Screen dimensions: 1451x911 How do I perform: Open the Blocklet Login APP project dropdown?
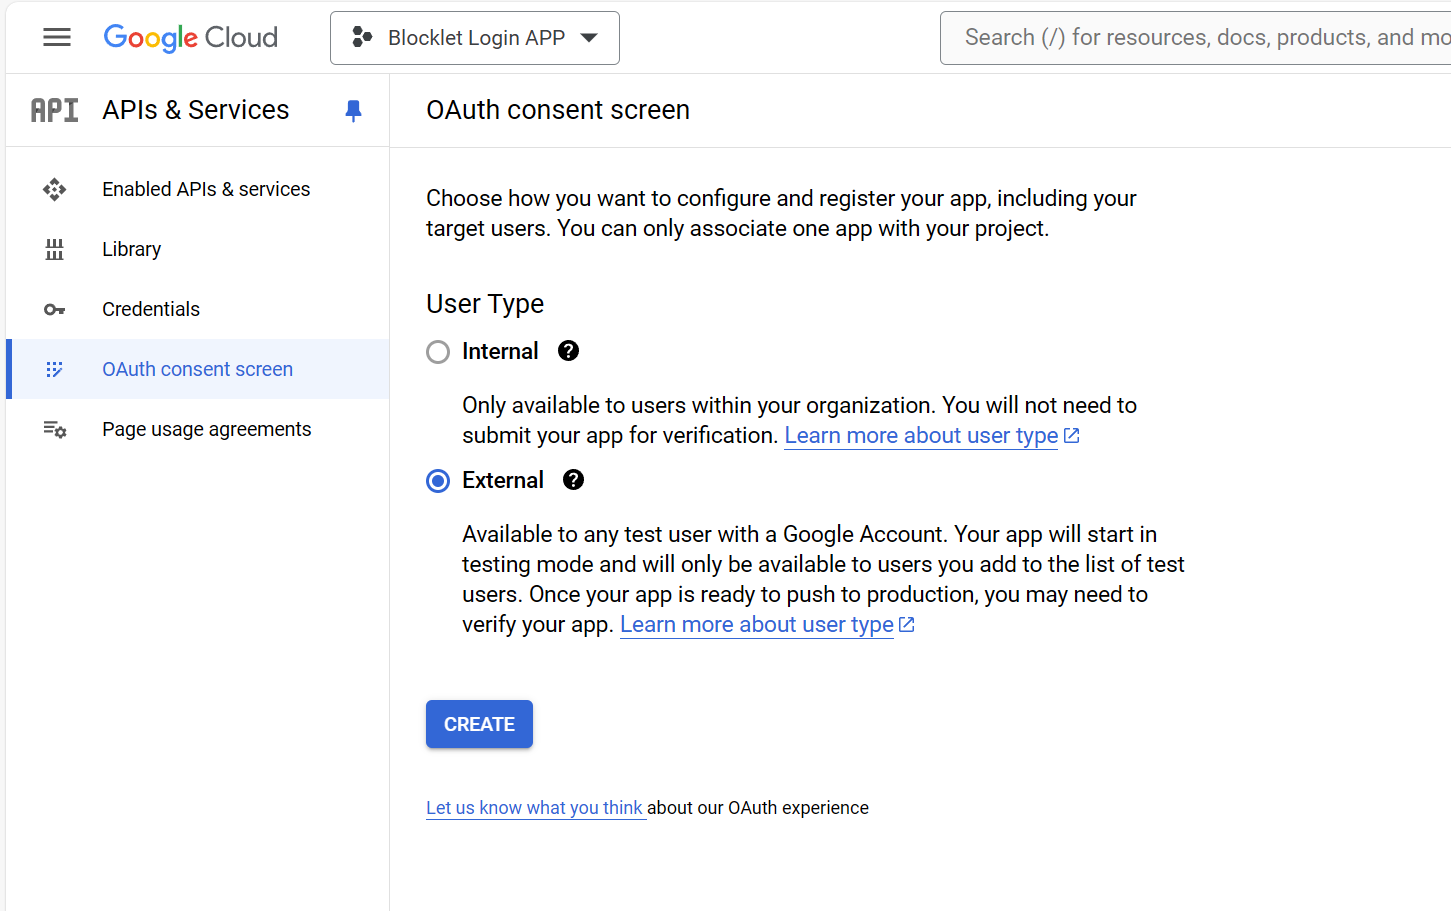475,38
